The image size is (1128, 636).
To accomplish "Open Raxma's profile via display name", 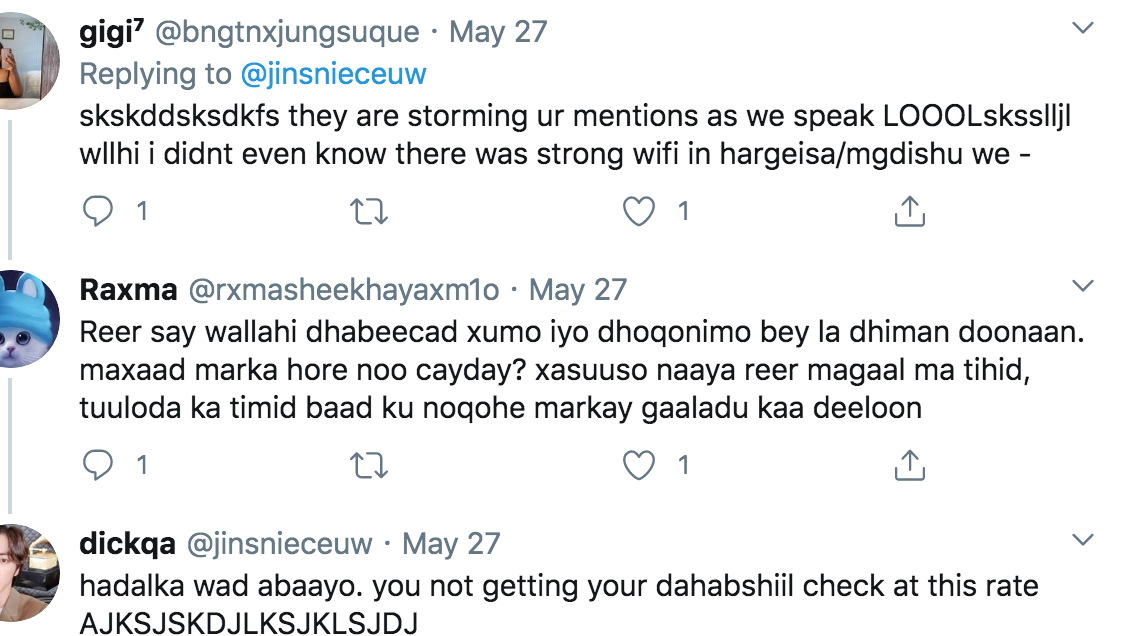I will click(x=128, y=290).
